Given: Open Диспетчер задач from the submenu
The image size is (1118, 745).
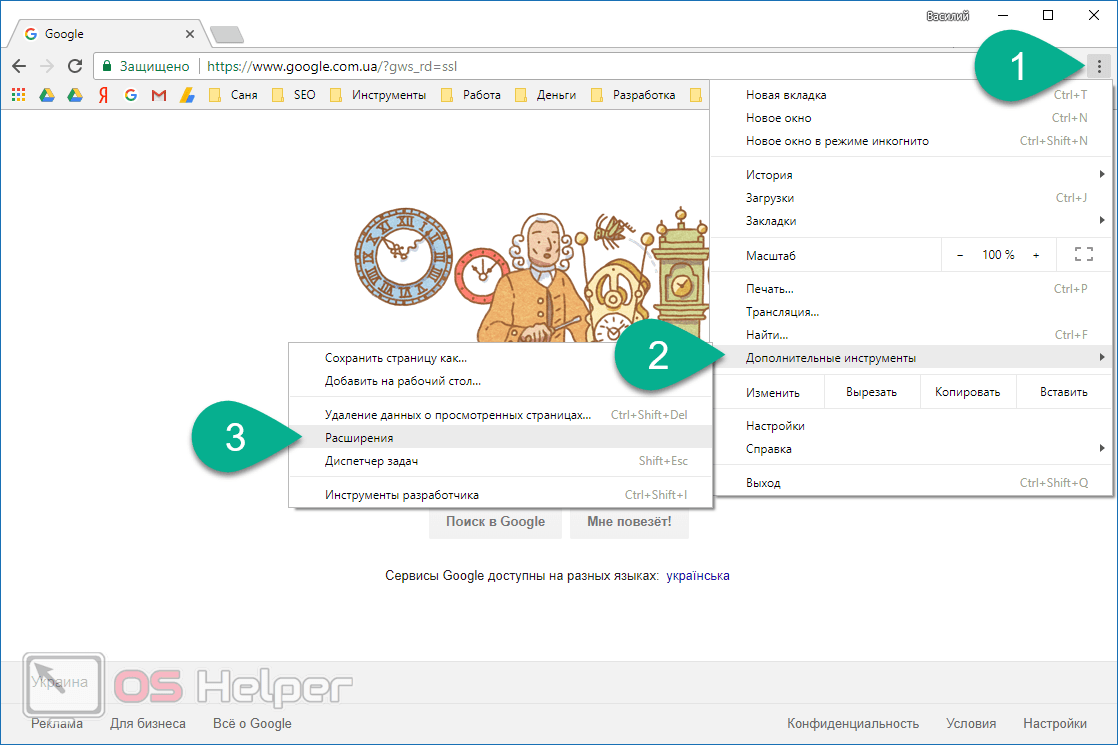Looking at the screenshot, I should coord(501,461).
